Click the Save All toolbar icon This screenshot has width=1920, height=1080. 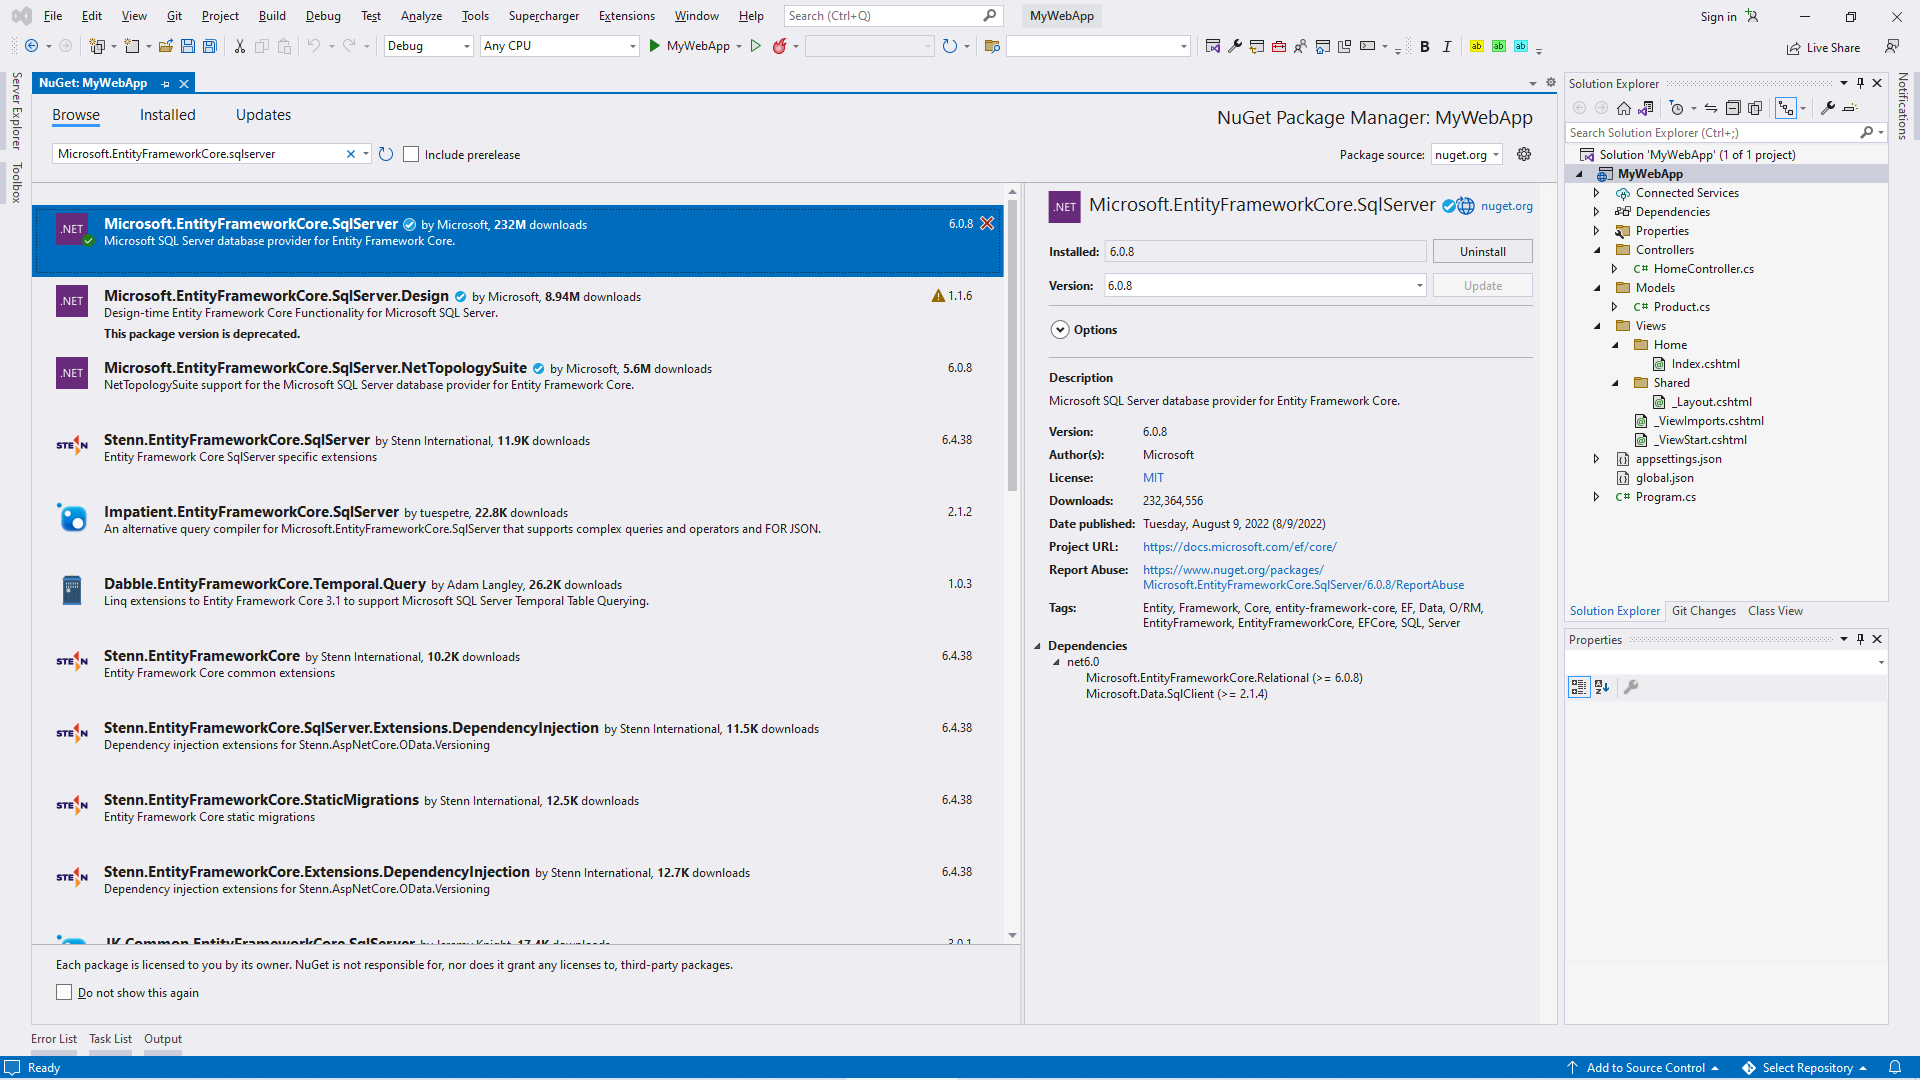tap(210, 46)
